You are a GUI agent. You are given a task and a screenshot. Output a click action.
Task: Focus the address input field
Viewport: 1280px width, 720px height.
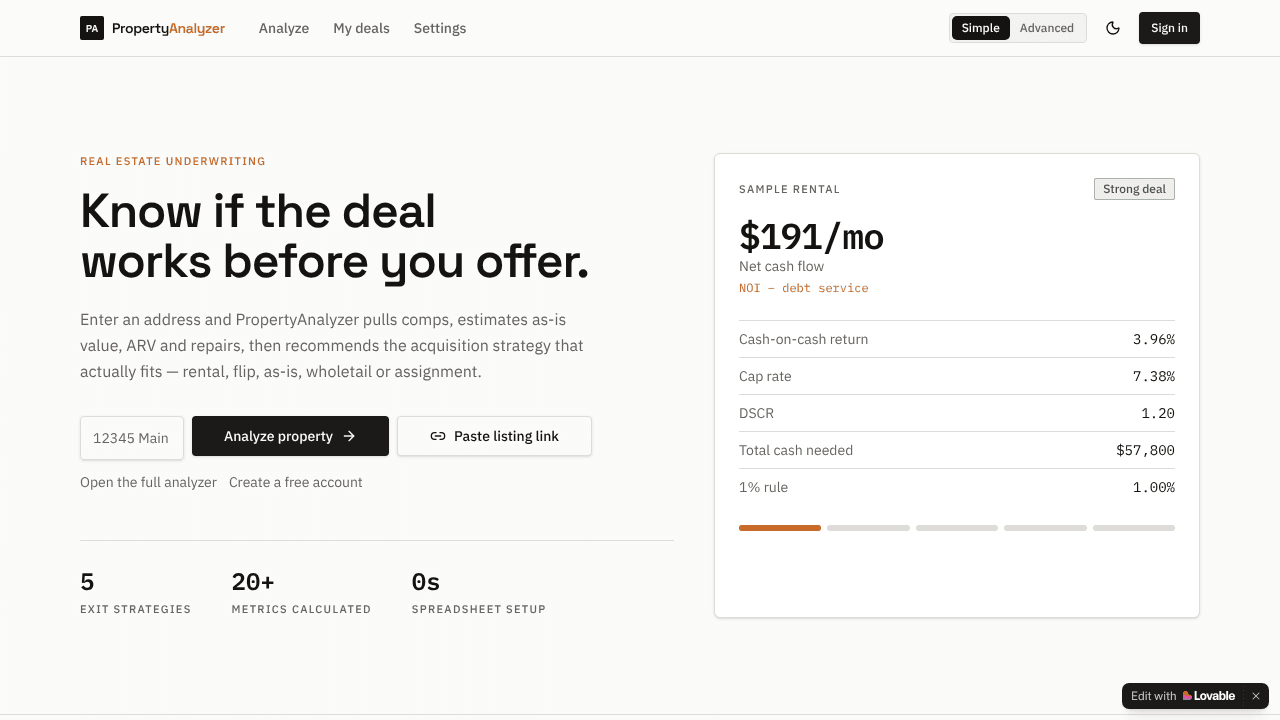tap(132, 437)
